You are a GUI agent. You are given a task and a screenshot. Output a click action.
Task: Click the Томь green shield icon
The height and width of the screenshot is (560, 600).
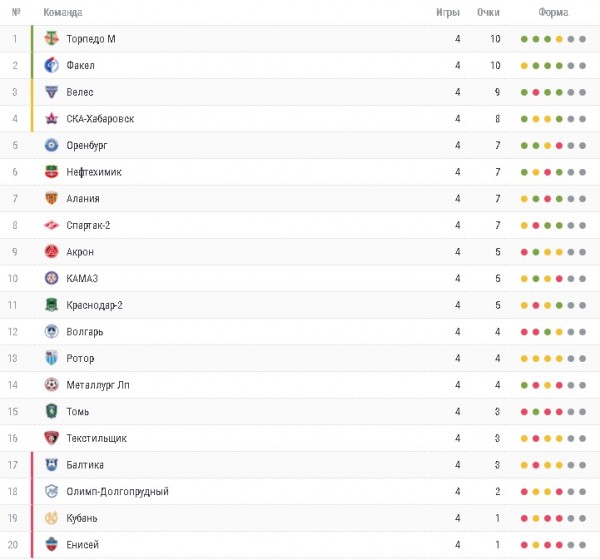click(52, 411)
